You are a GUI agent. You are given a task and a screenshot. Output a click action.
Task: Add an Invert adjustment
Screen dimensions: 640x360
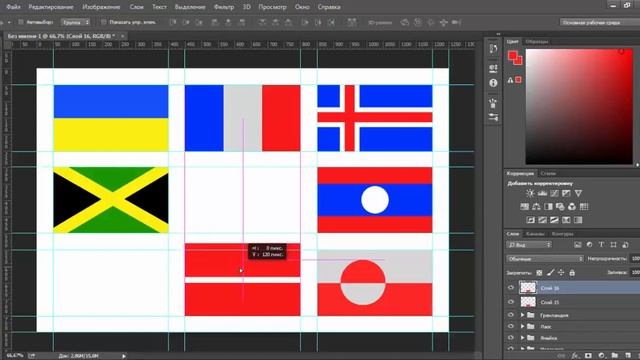pos(530,220)
